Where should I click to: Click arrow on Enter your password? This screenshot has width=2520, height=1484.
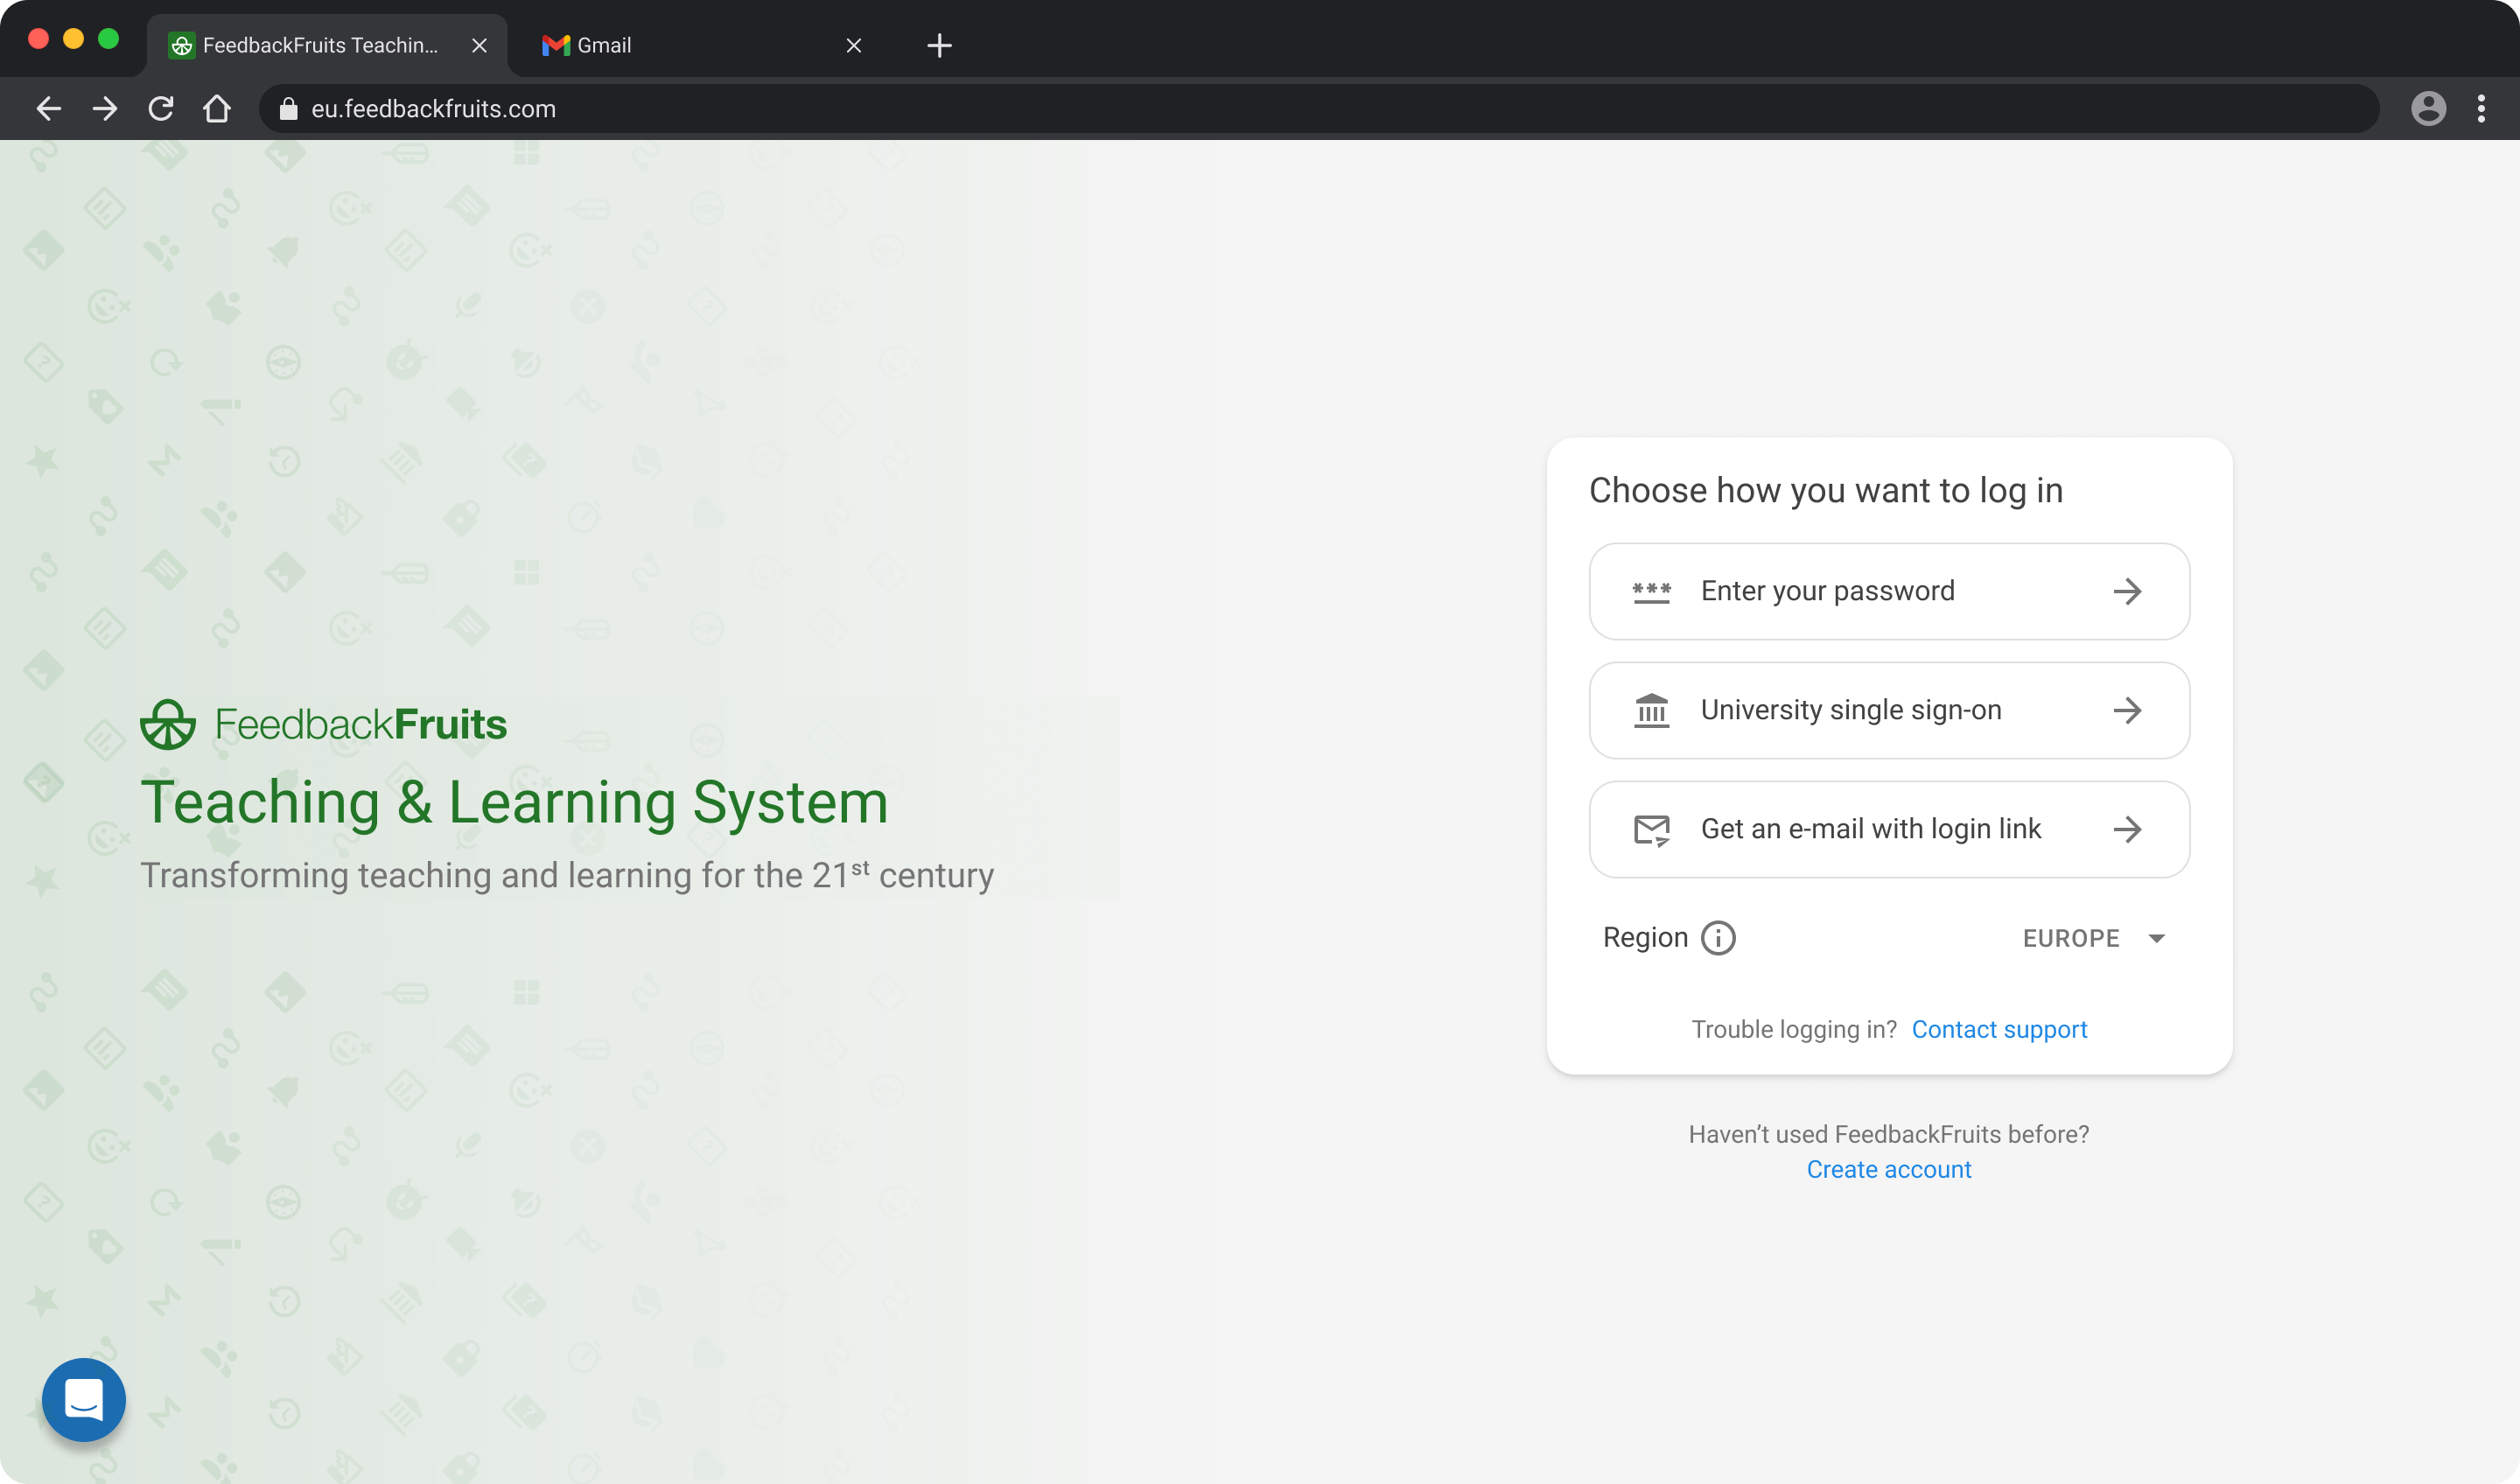(2127, 591)
